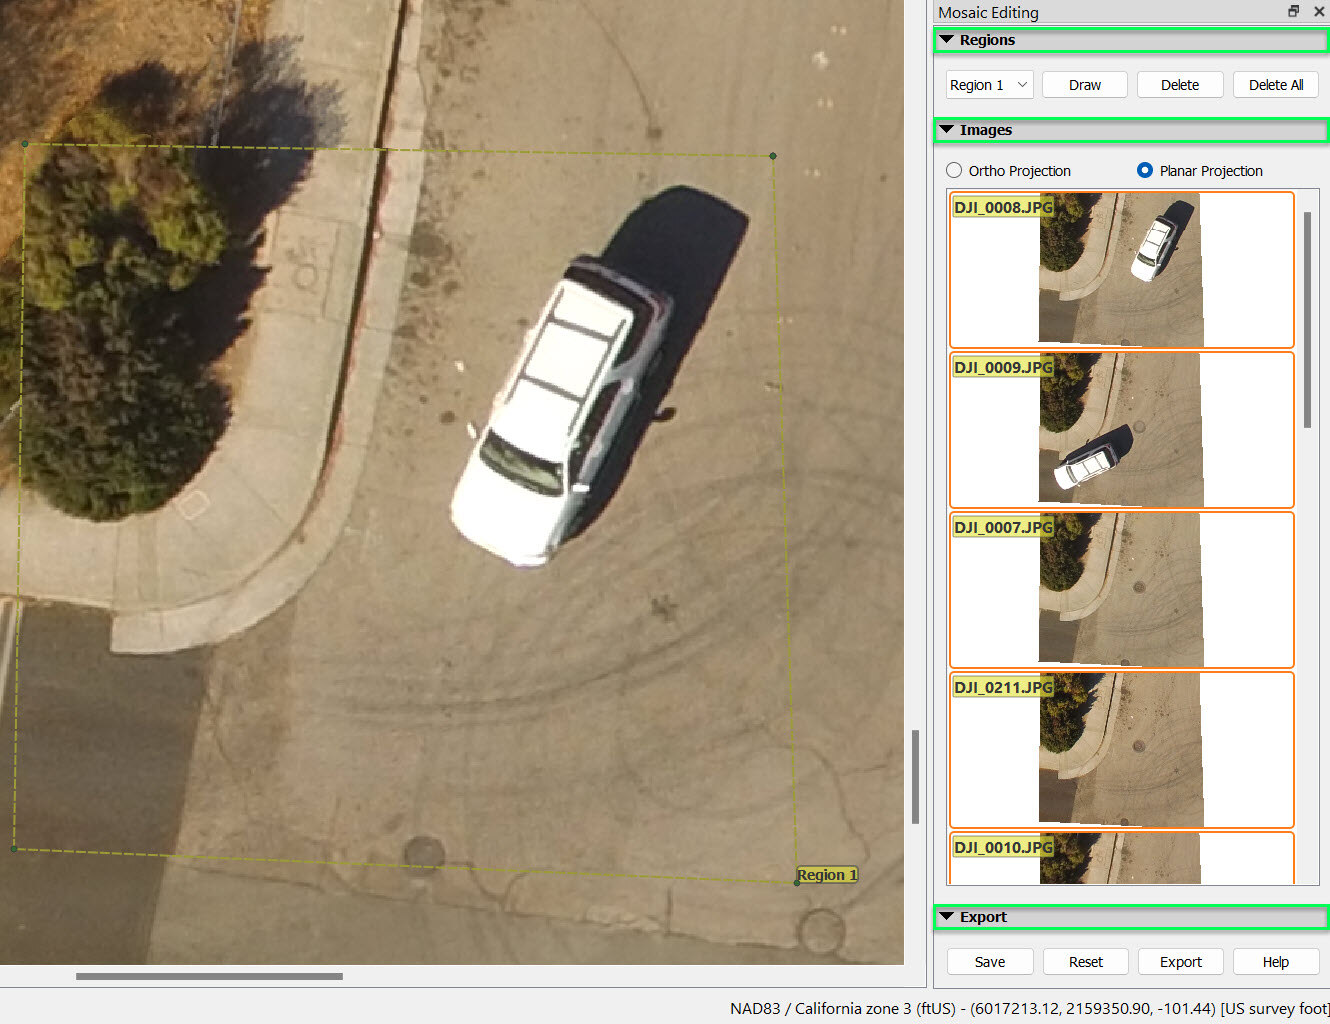The height and width of the screenshot is (1024, 1330).
Task: Select the DJI_0211.JPG image thumbnail
Action: (x=1120, y=750)
